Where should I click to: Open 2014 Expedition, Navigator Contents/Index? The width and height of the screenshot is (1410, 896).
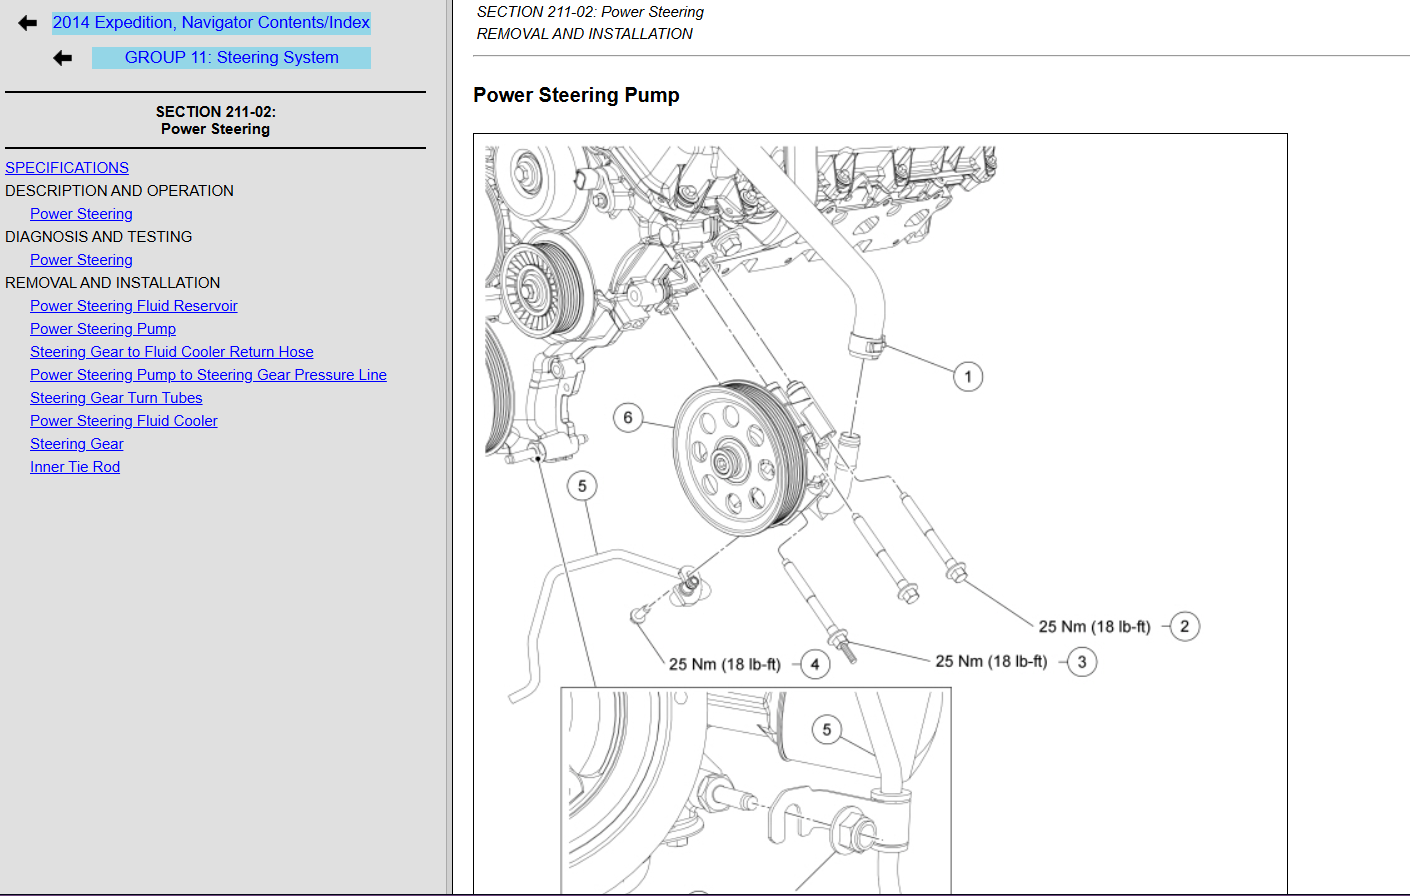click(x=211, y=23)
